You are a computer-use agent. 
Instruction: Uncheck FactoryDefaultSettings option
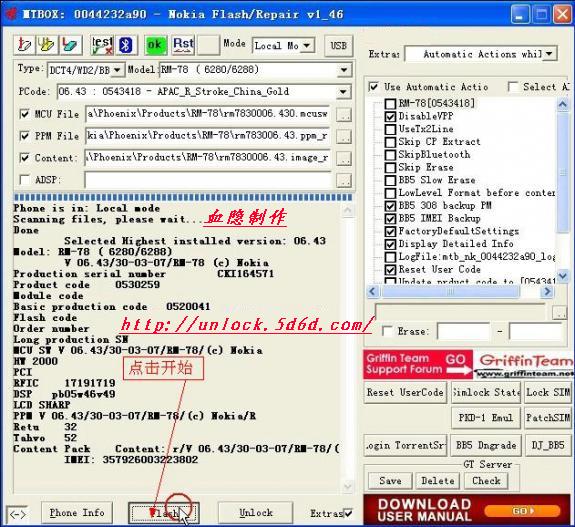(x=390, y=232)
